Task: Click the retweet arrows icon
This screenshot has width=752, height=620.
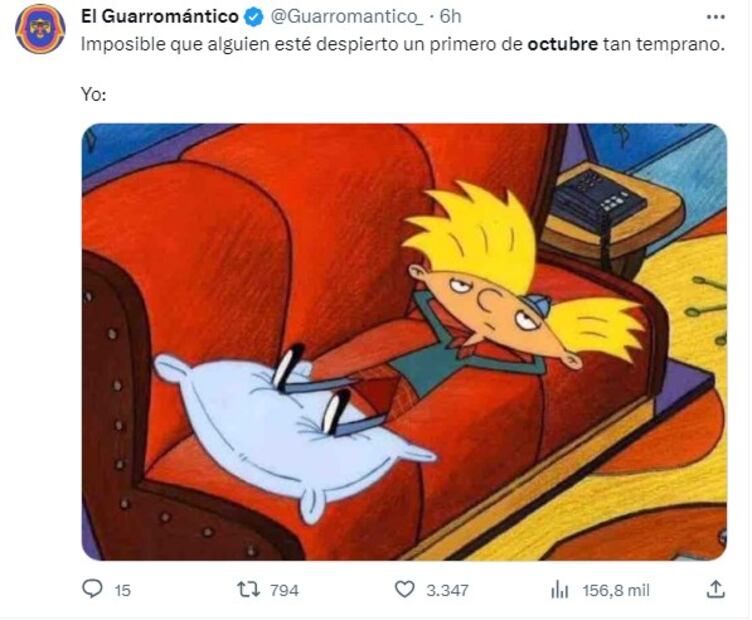Action: (249, 589)
